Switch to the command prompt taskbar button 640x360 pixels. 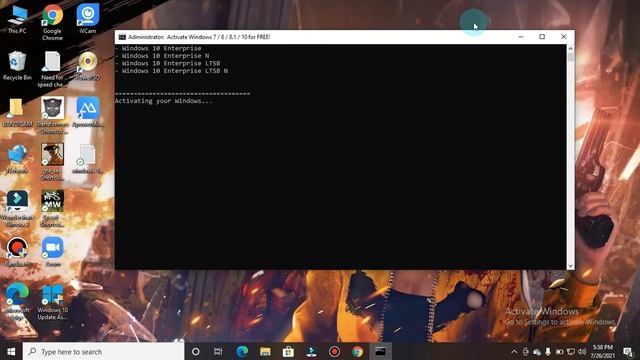(380, 351)
